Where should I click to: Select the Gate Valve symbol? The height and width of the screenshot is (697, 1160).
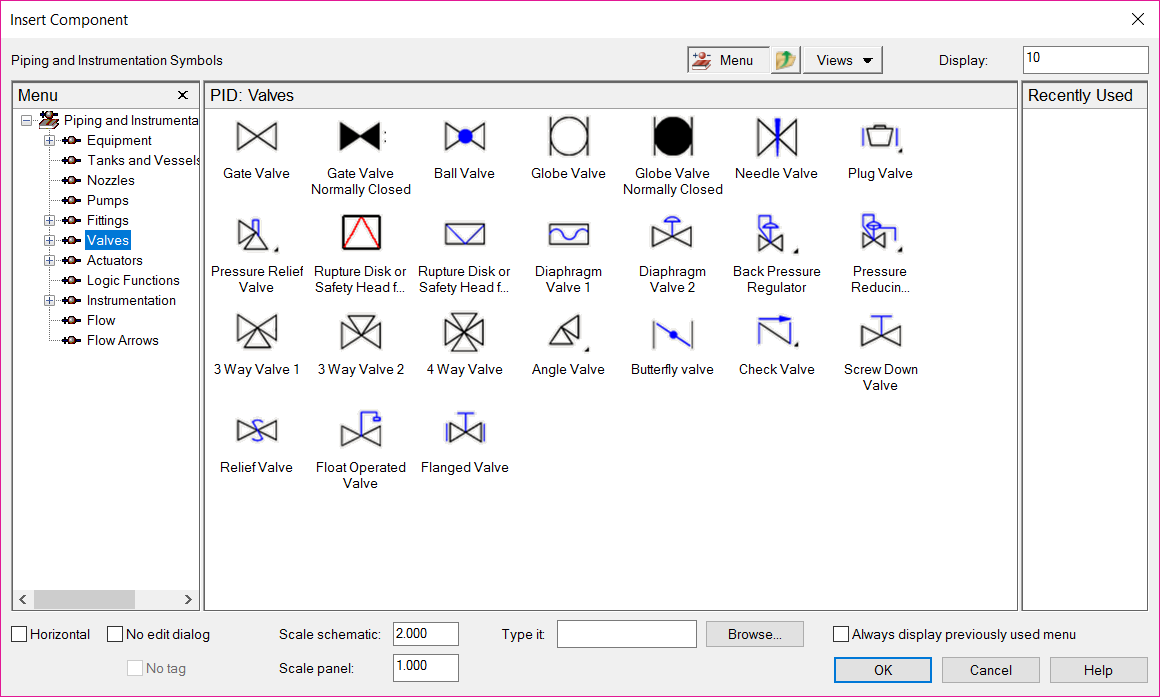256,137
